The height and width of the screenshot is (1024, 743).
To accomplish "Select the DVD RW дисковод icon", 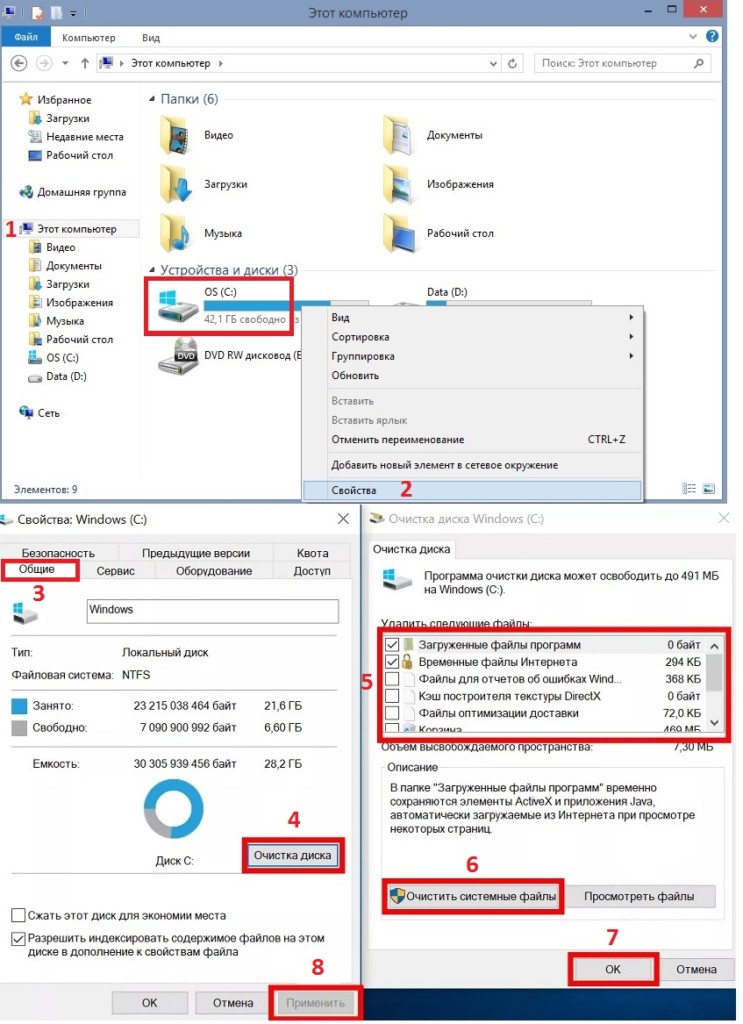I will tap(178, 355).
